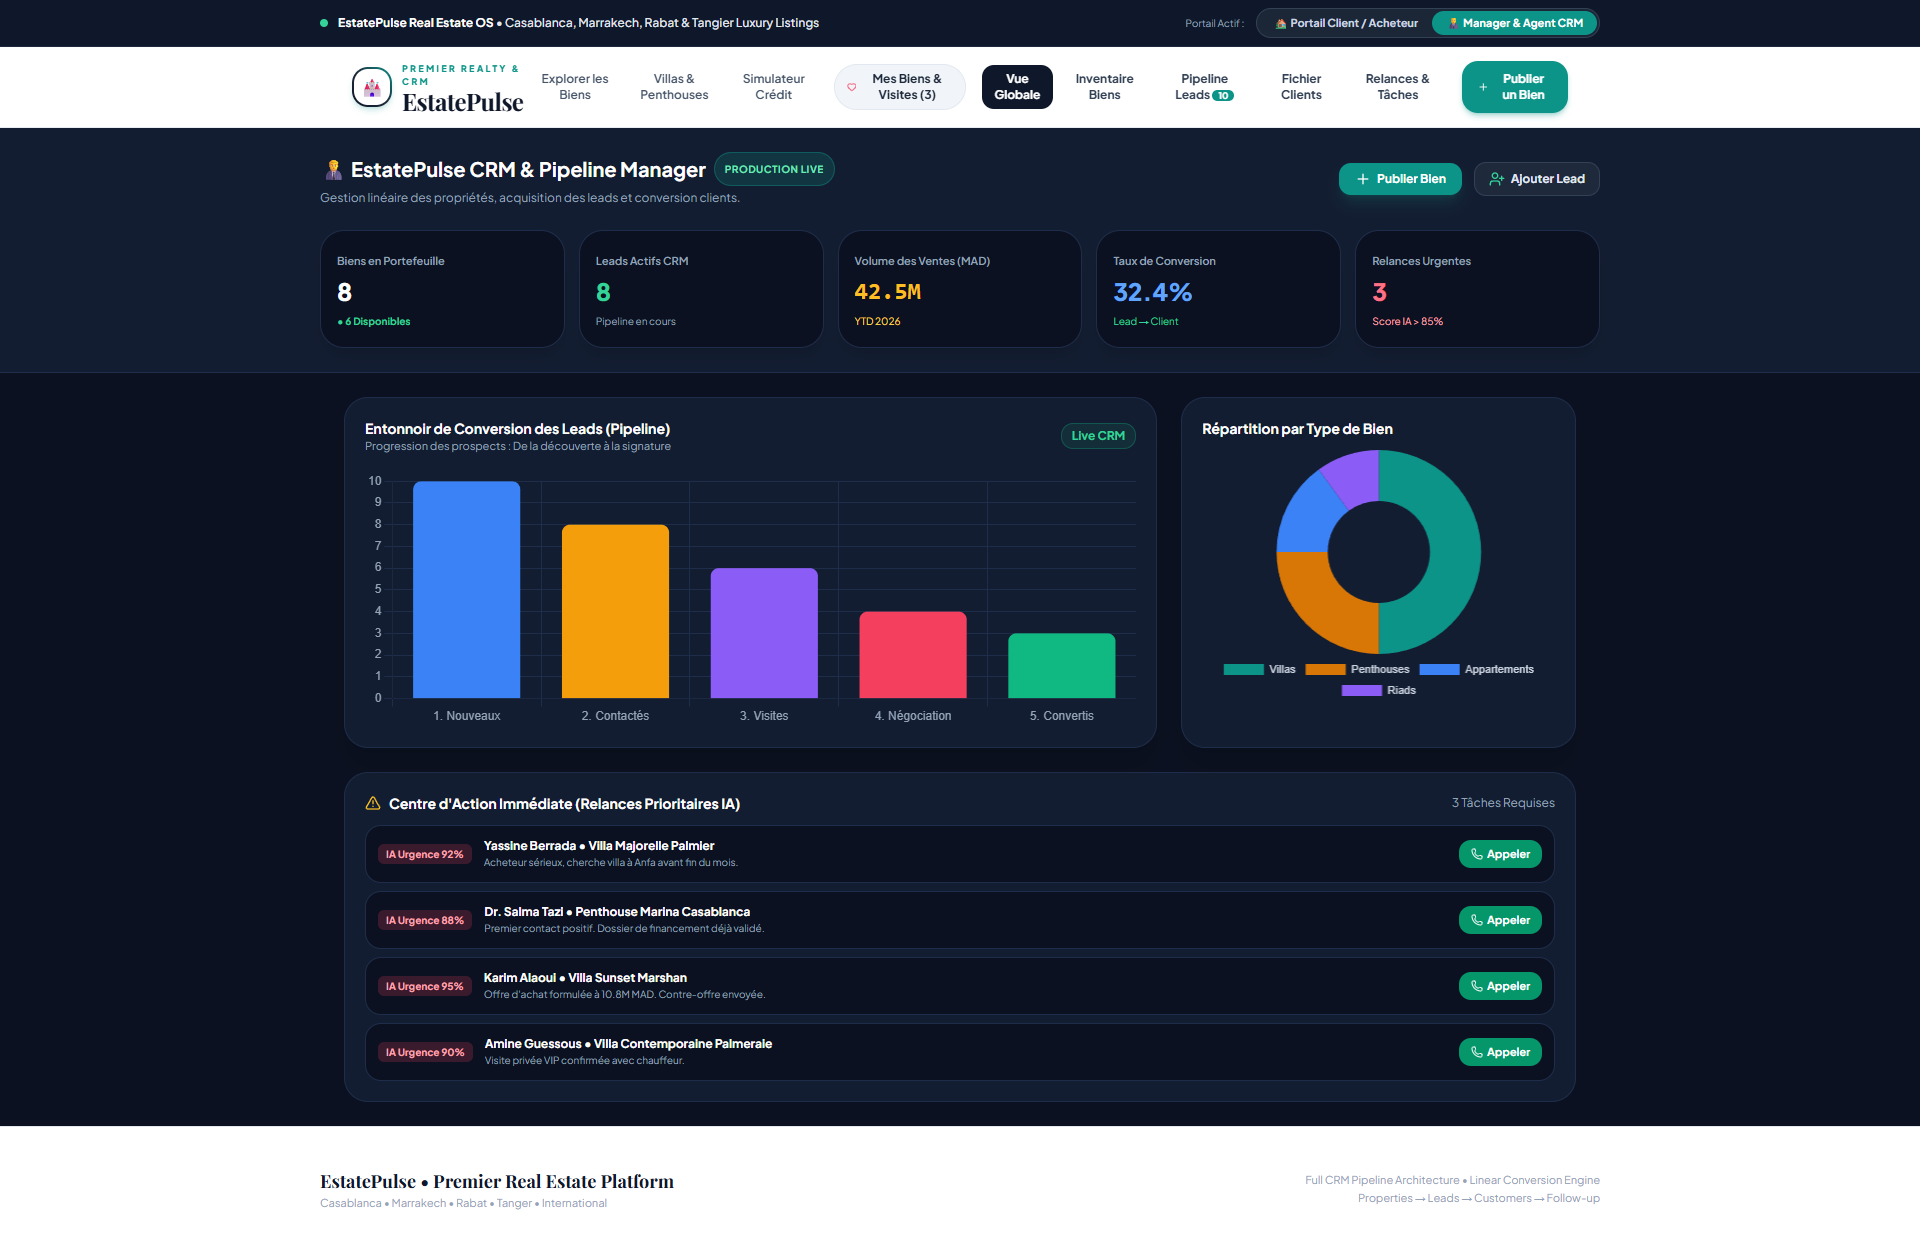Click Publier un Bien in navbar
The width and height of the screenshot is (1920, 1251).
1514,87
